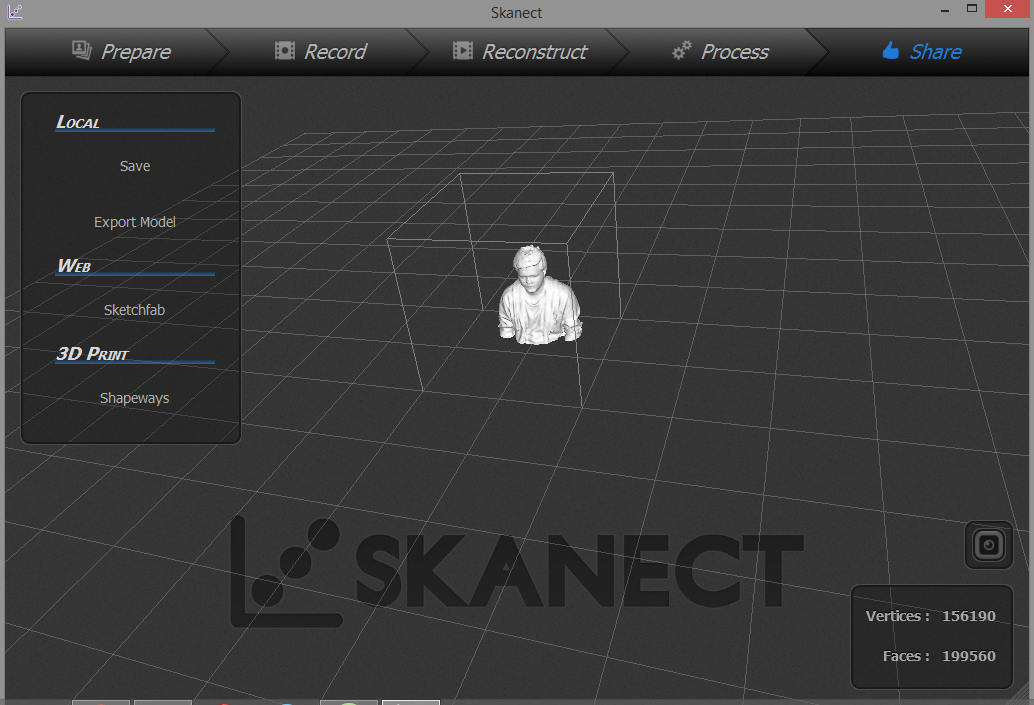Image resolution: width=1034 pixels, height=705 pixels.
Task: Click Save under Local
Action: click(135, 166)
